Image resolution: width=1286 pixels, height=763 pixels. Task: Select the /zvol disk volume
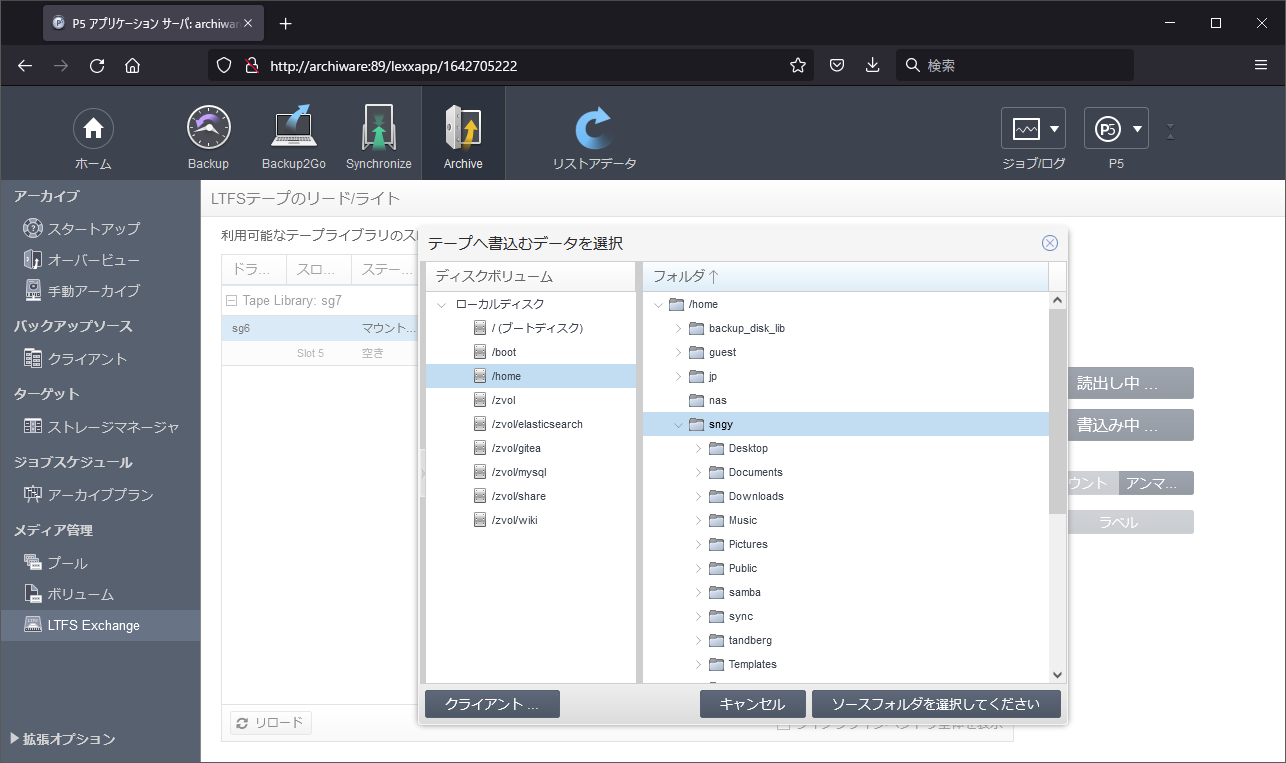click(531, 400)
